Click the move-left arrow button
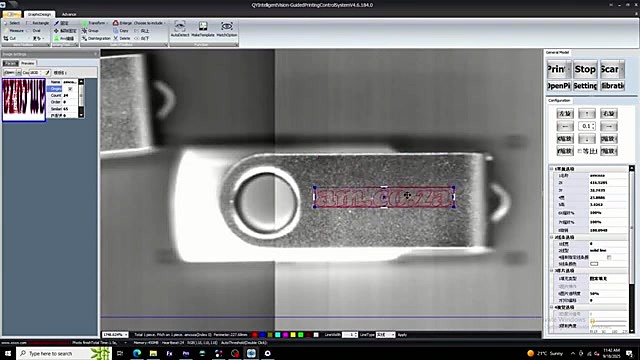Viewport: 640px width, 360px height. coord(565,126)
